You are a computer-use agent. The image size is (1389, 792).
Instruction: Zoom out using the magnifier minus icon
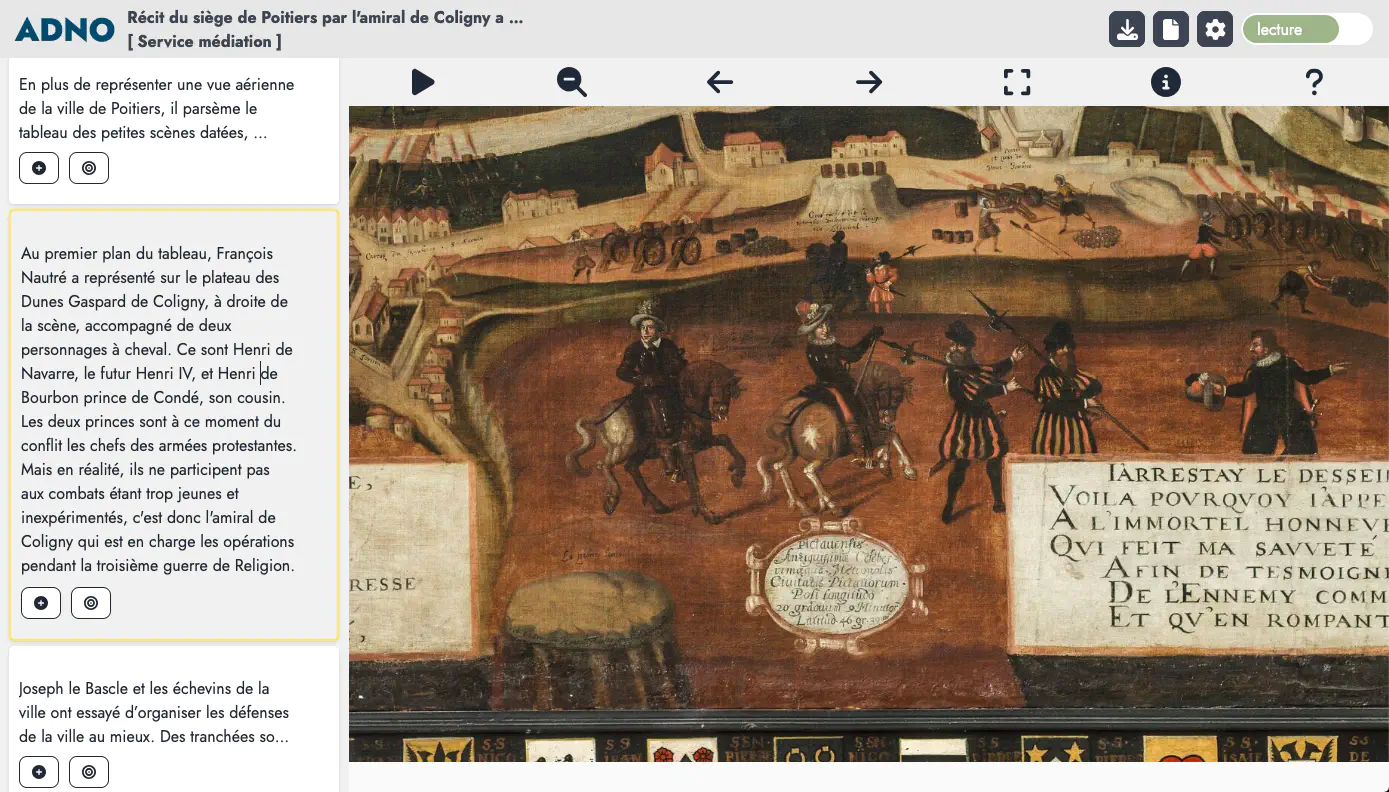(x=572, y=82)
